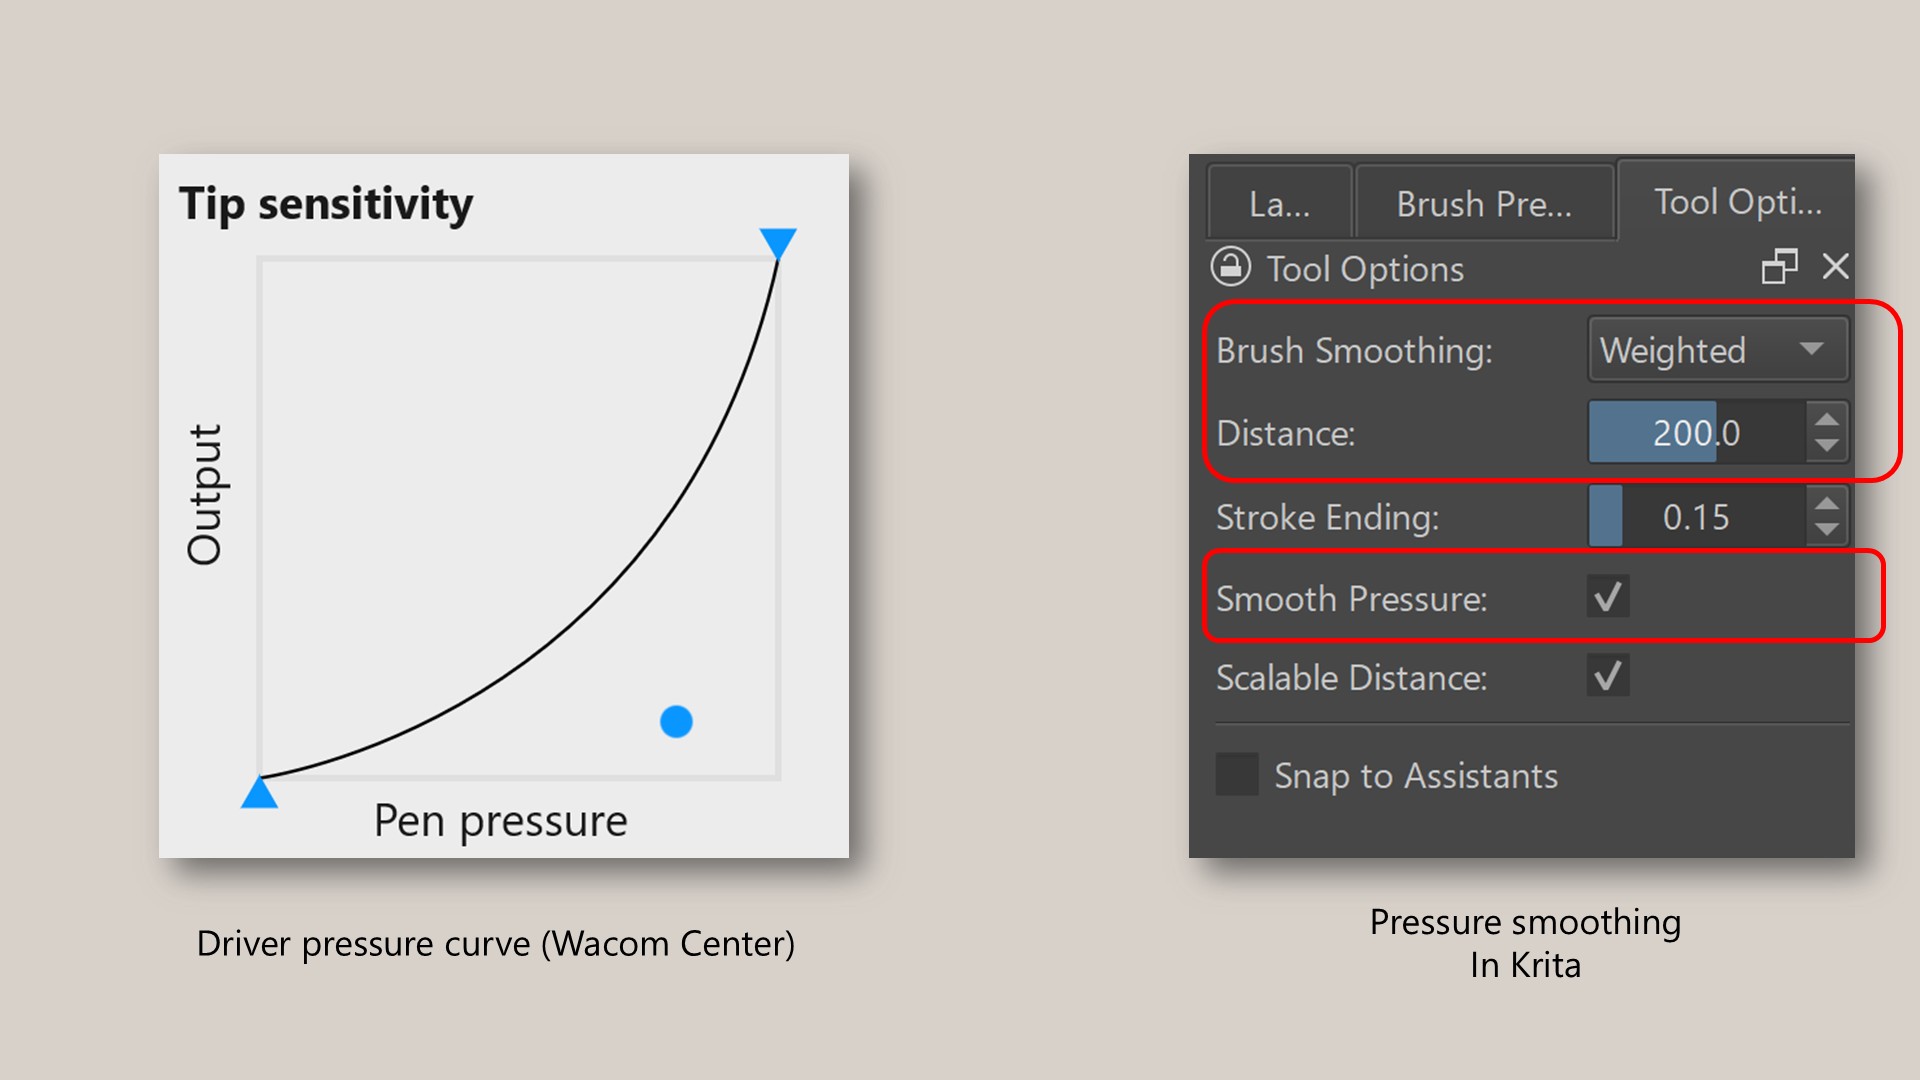
Task: Decrease Stroke Ending with the down arrow
Action: tap(1827, 529)
